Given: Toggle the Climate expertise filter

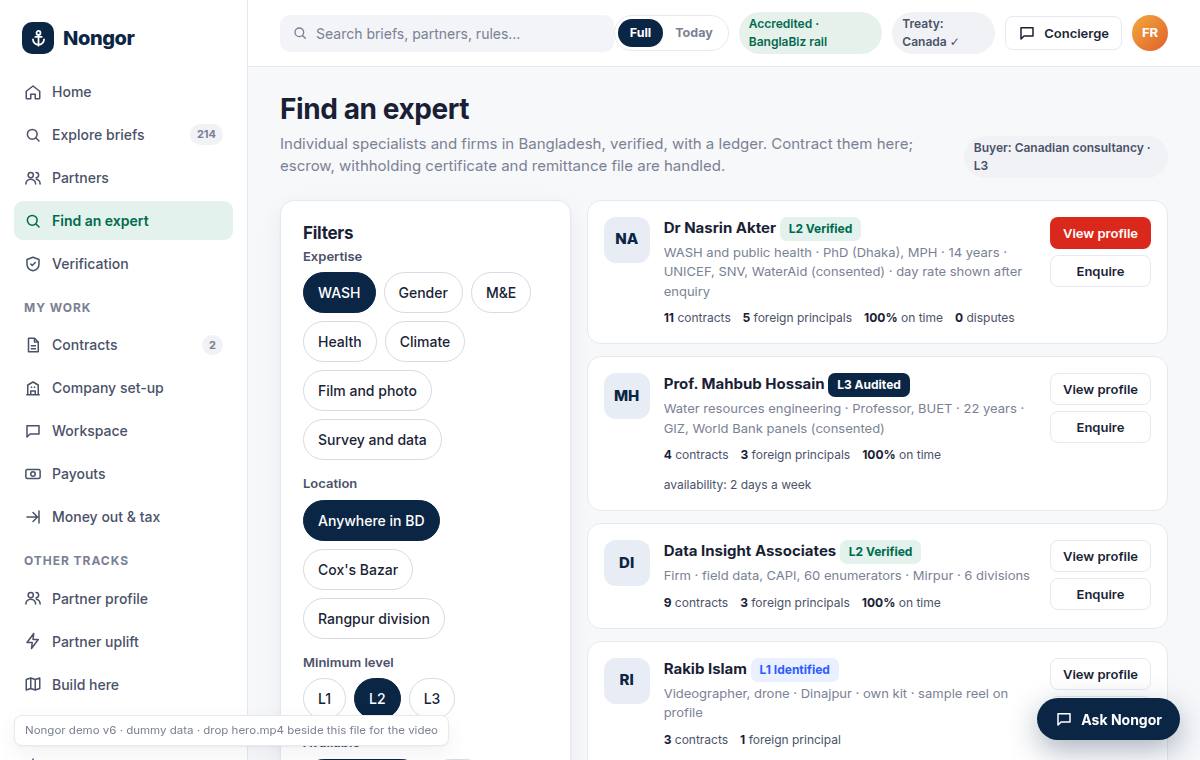Looking at the screenshot, I should coord(425,342).
